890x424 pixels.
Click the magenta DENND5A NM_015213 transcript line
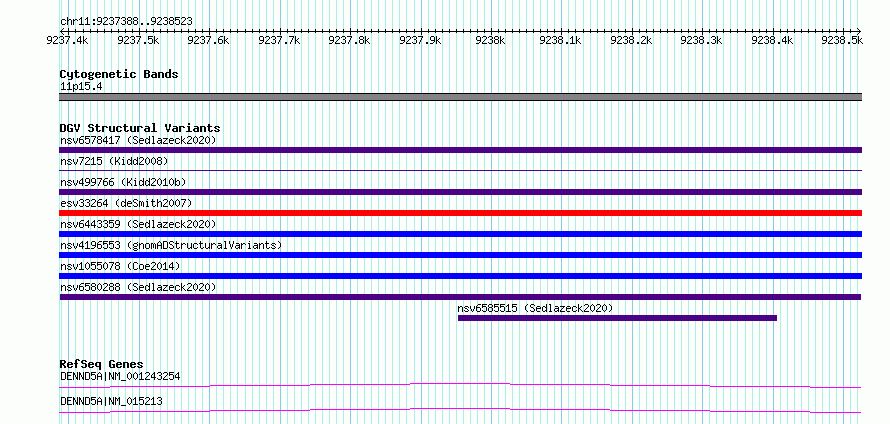(460, 410)
